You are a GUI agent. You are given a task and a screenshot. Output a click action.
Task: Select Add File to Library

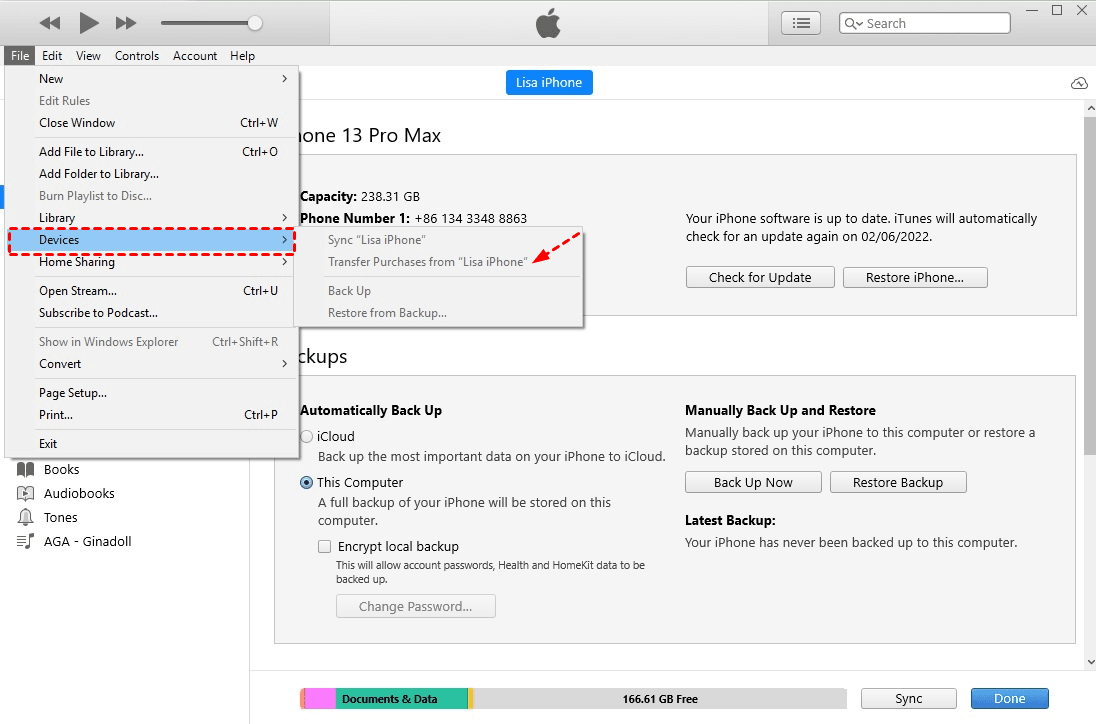152,152
